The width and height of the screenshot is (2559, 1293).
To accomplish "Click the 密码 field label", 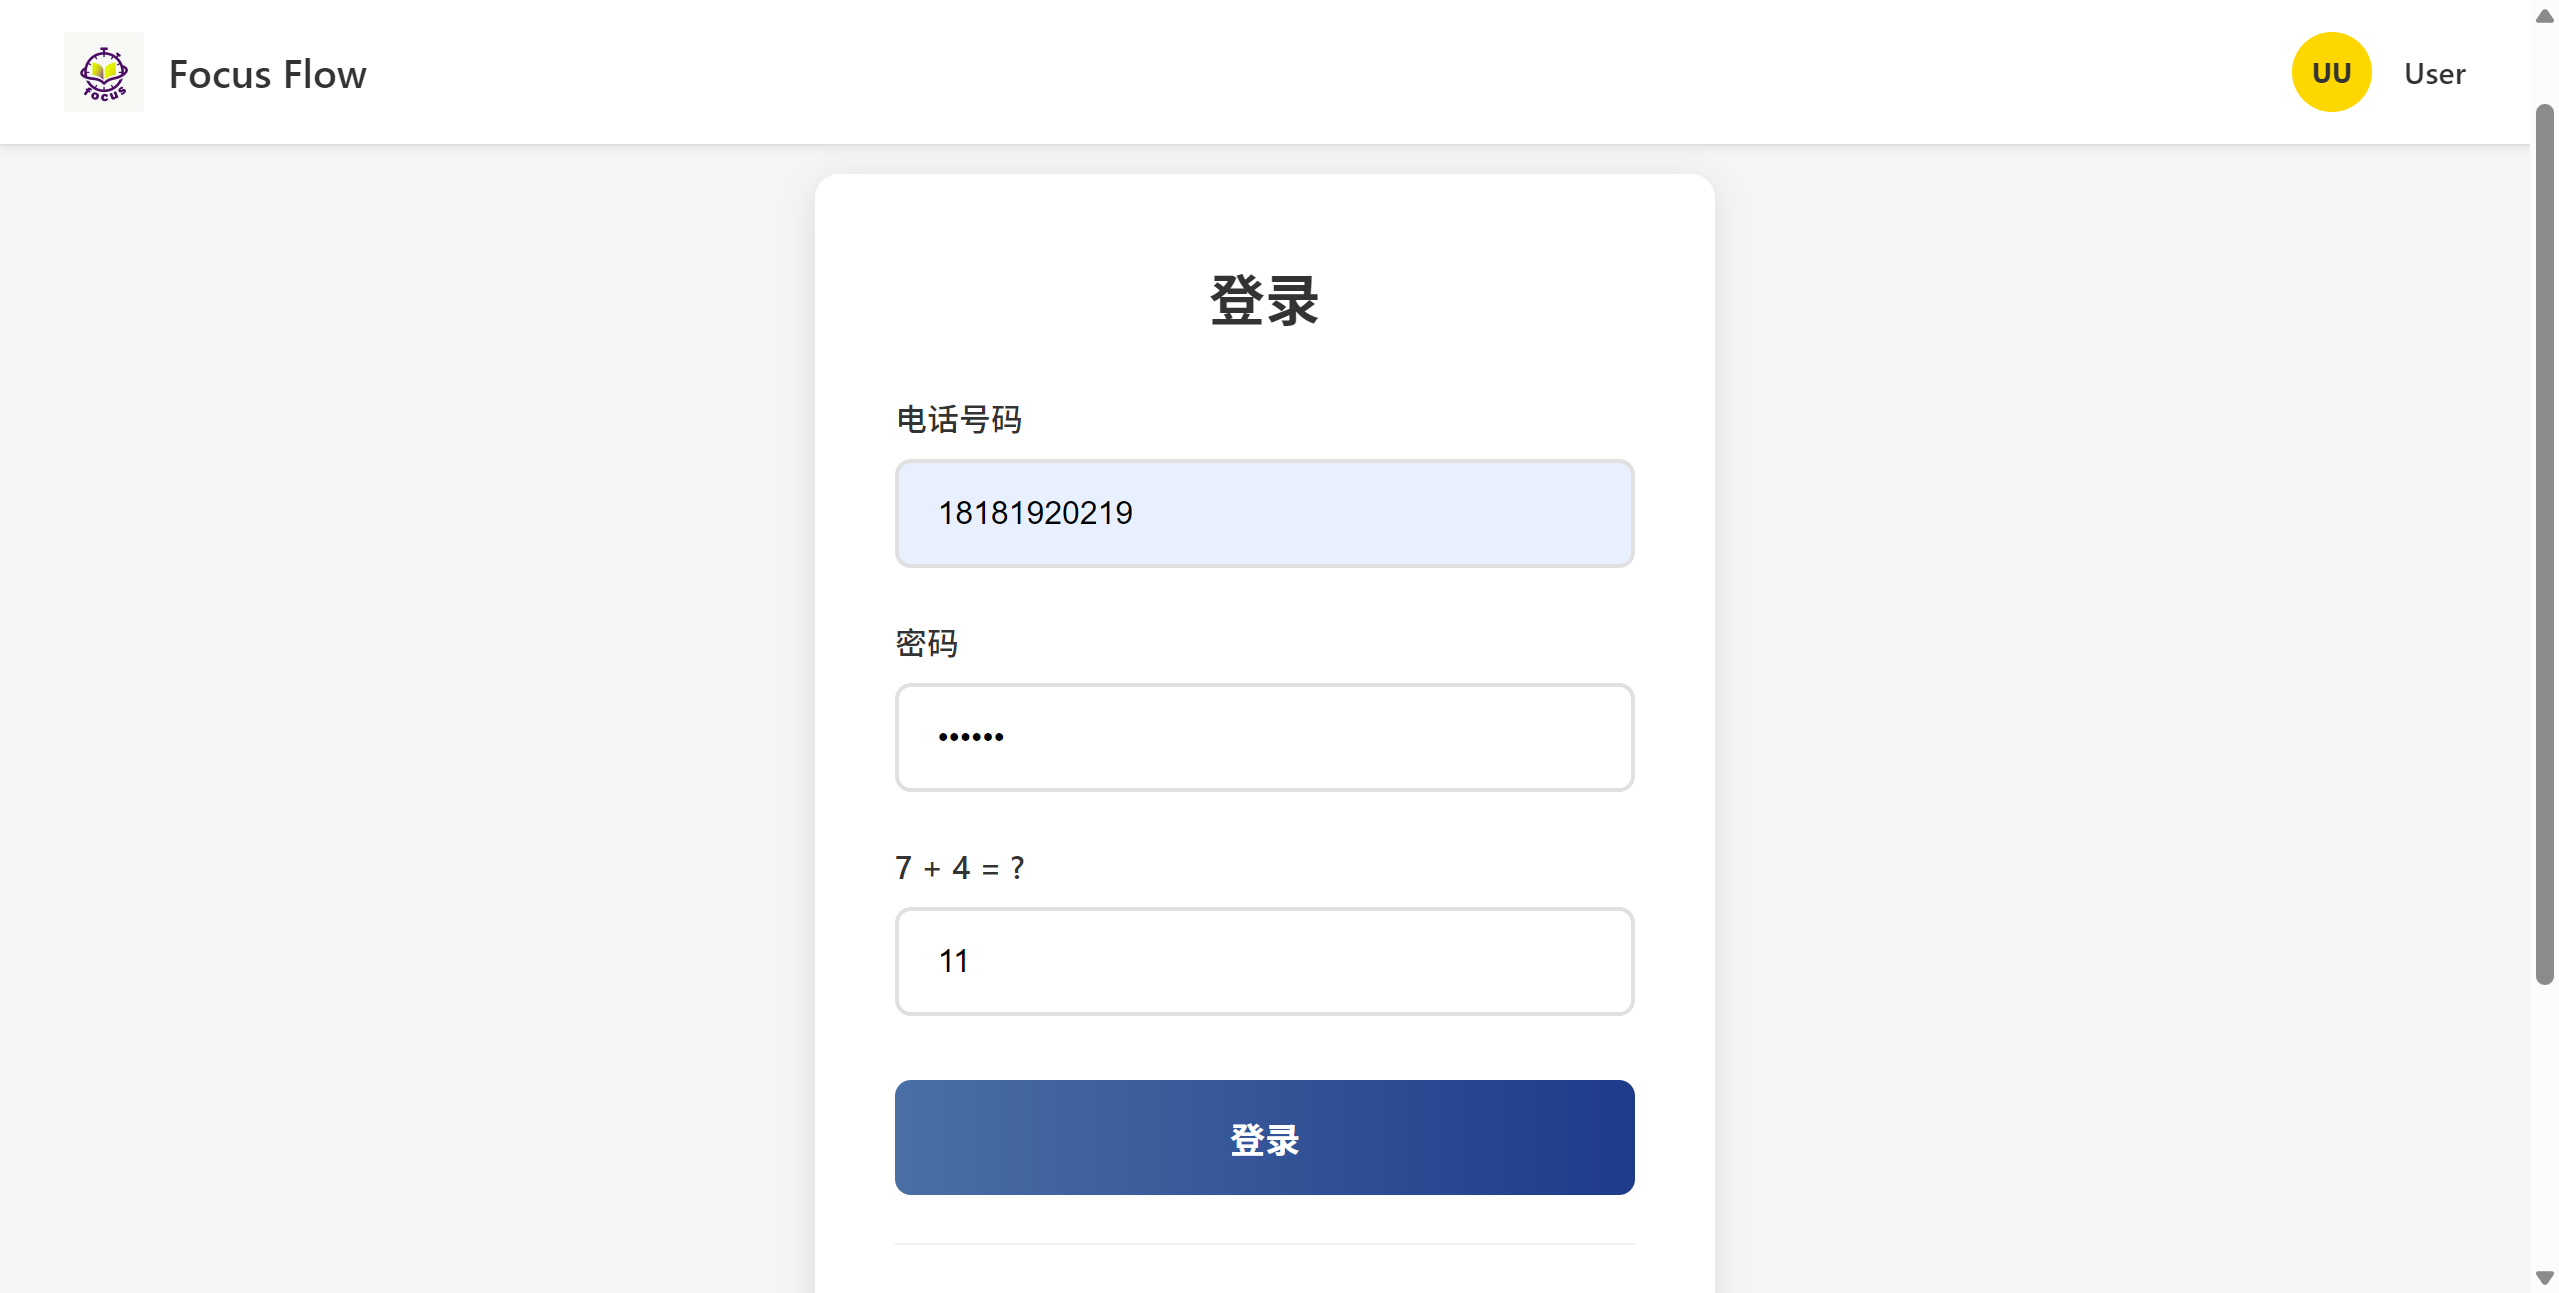I will pos(925,643).
